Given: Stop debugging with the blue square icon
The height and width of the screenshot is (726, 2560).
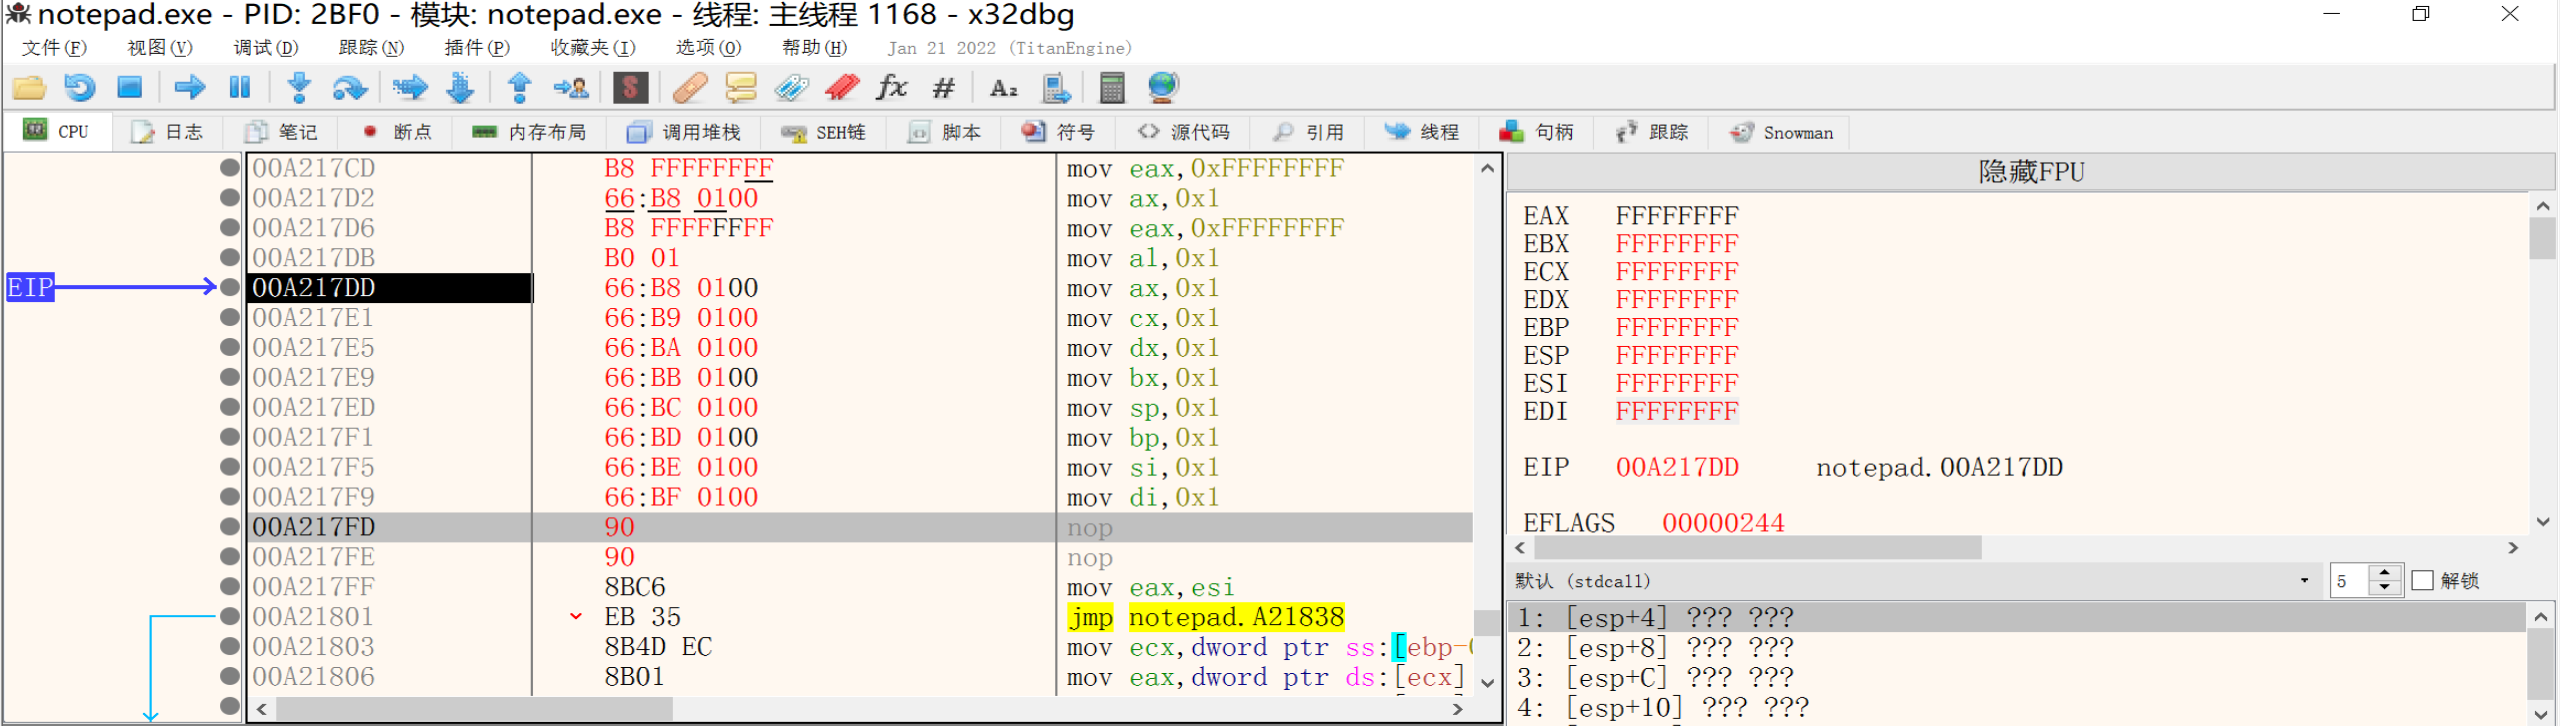Looking at the screenshot, I should tap(130, 88).
